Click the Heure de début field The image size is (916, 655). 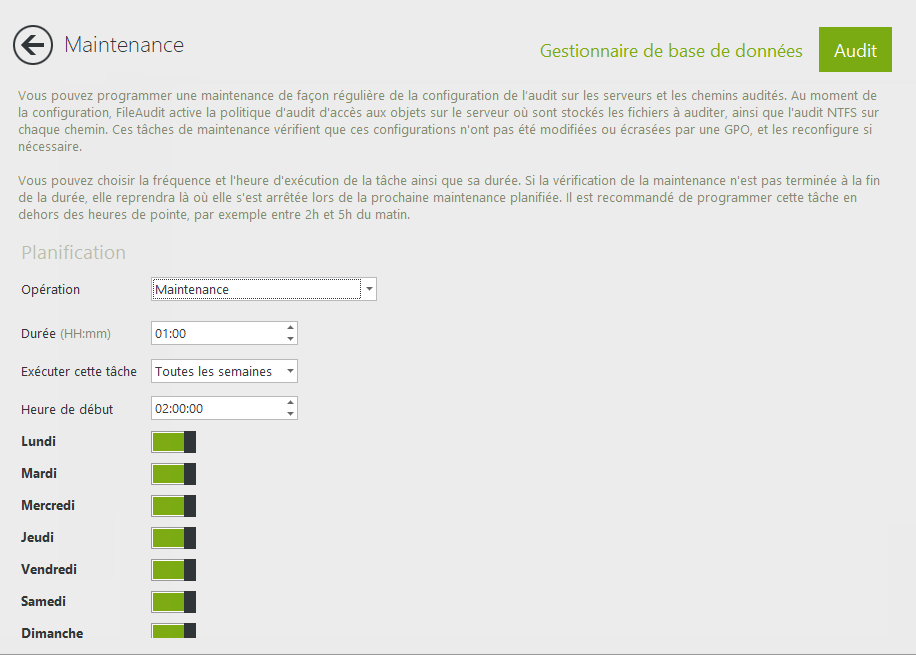pos(216,408)
